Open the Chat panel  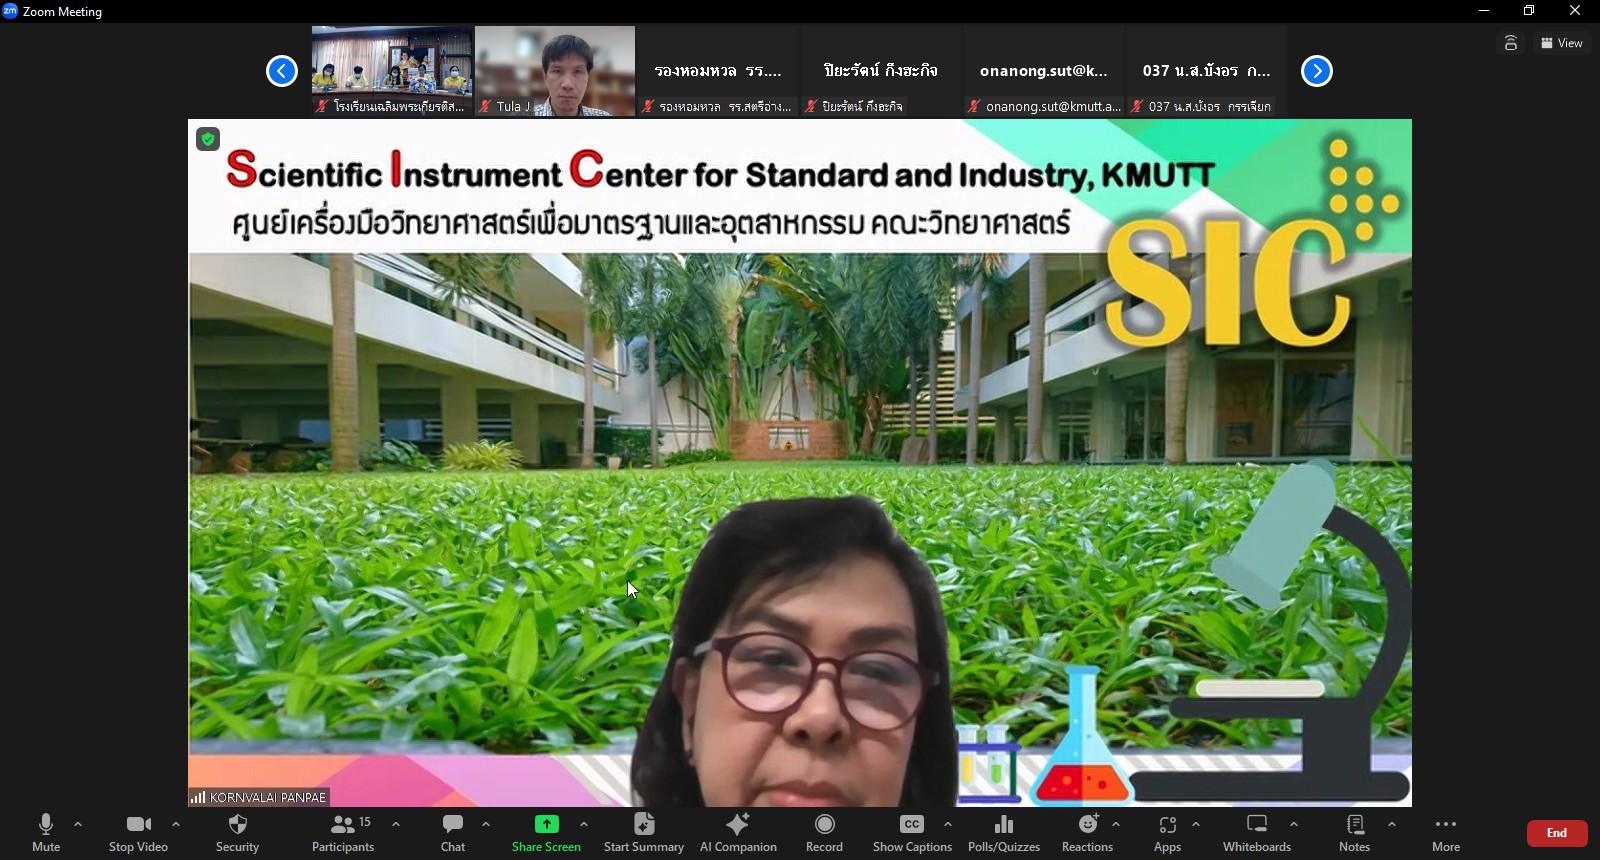453,833
